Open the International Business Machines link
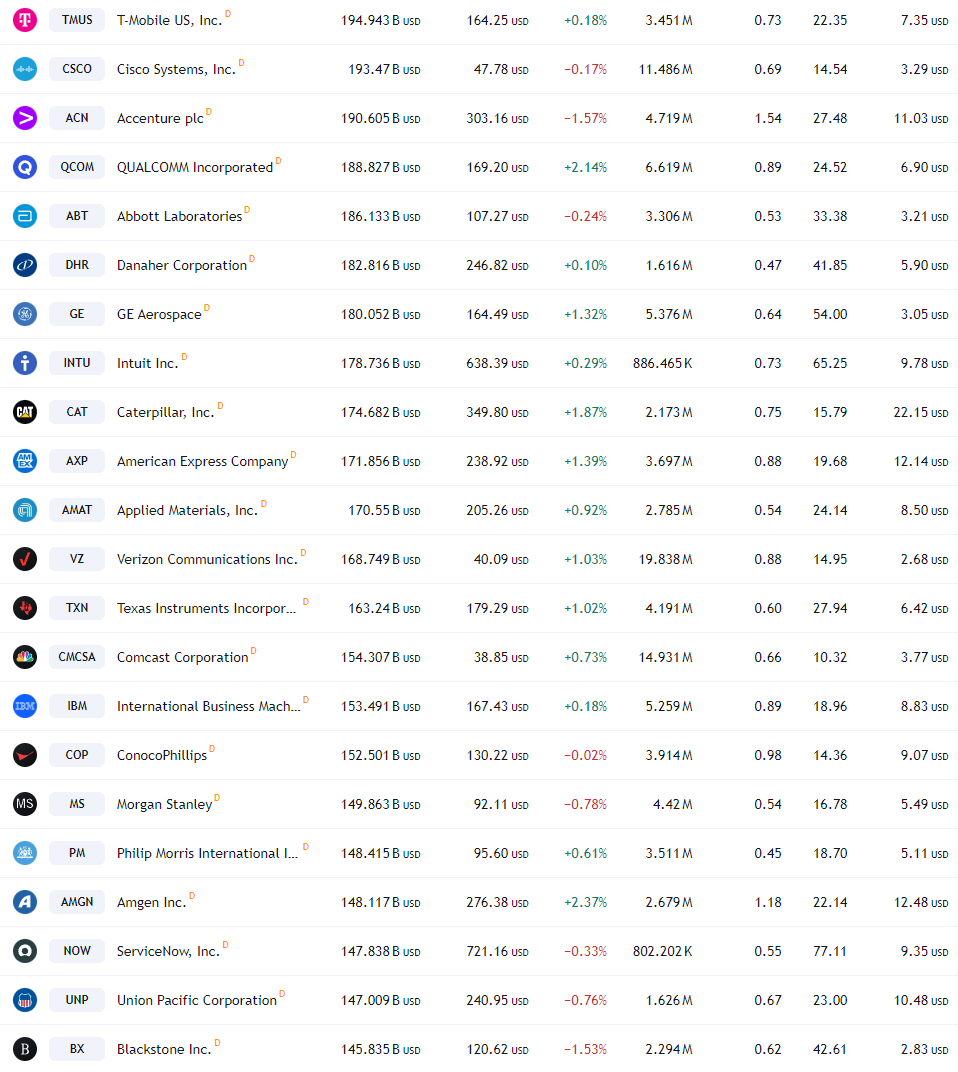The width and height of the screenshot is (958, 1072). 209,706
